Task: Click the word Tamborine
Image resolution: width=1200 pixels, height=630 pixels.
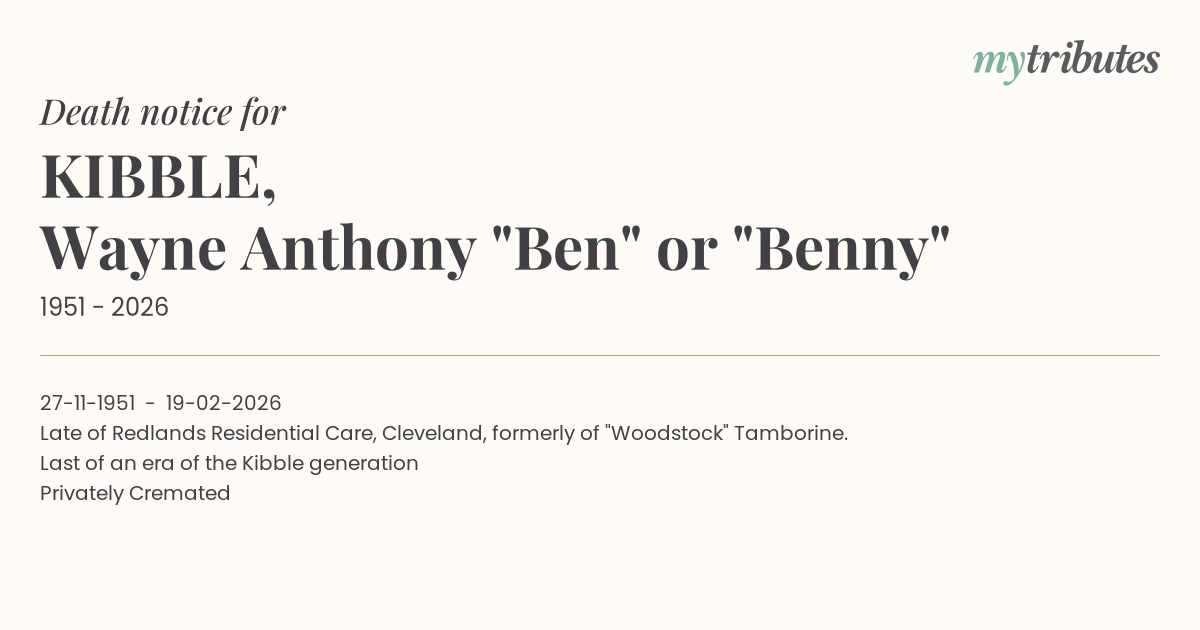Action: (x=790, y=433)
